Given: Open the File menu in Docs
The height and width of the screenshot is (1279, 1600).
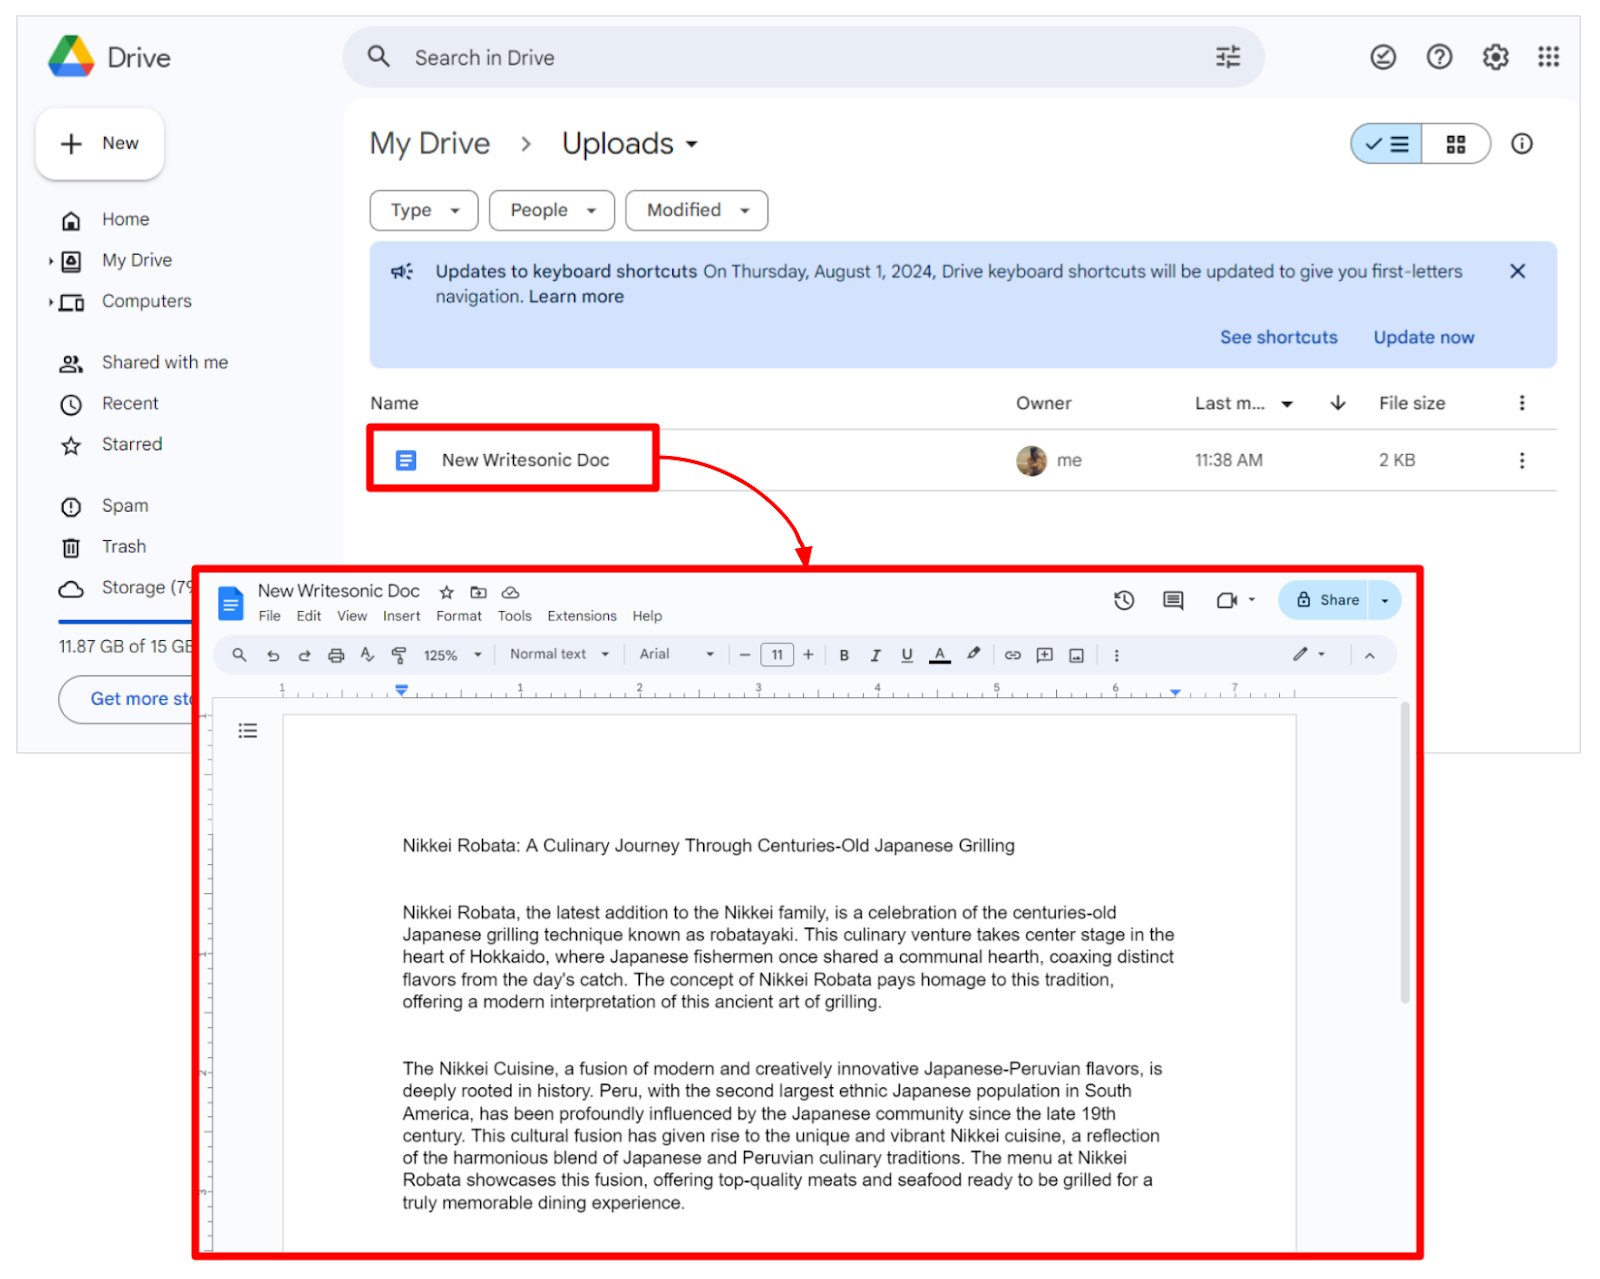Looking at the screenshot, I should (270, 616).
